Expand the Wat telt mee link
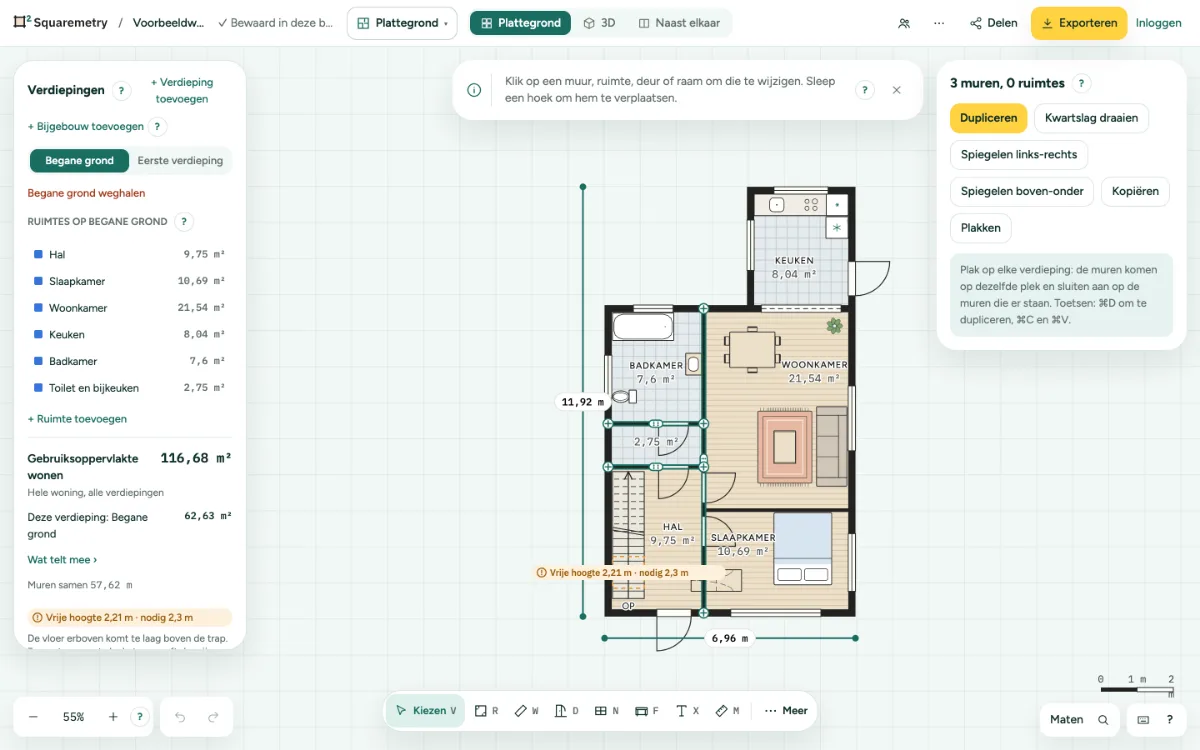Screen dimensions: 1200x750 tap(62, 560)
